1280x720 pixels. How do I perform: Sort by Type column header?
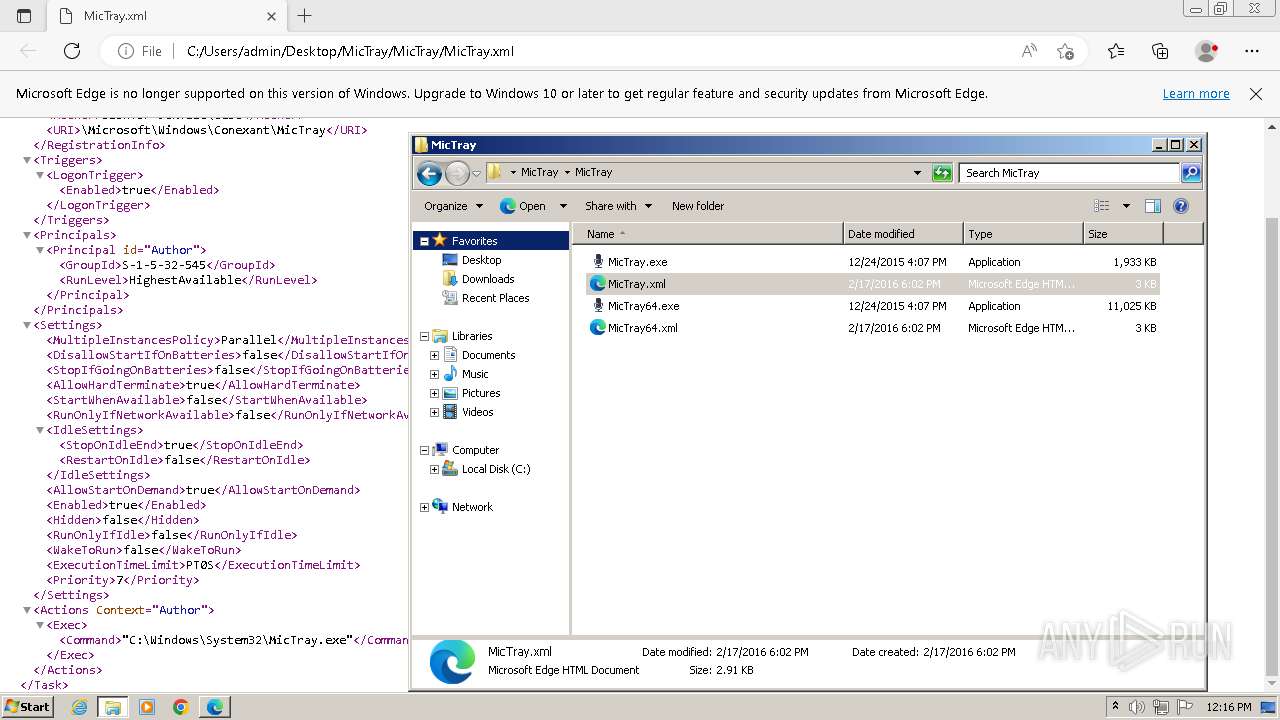[1023, 234]
